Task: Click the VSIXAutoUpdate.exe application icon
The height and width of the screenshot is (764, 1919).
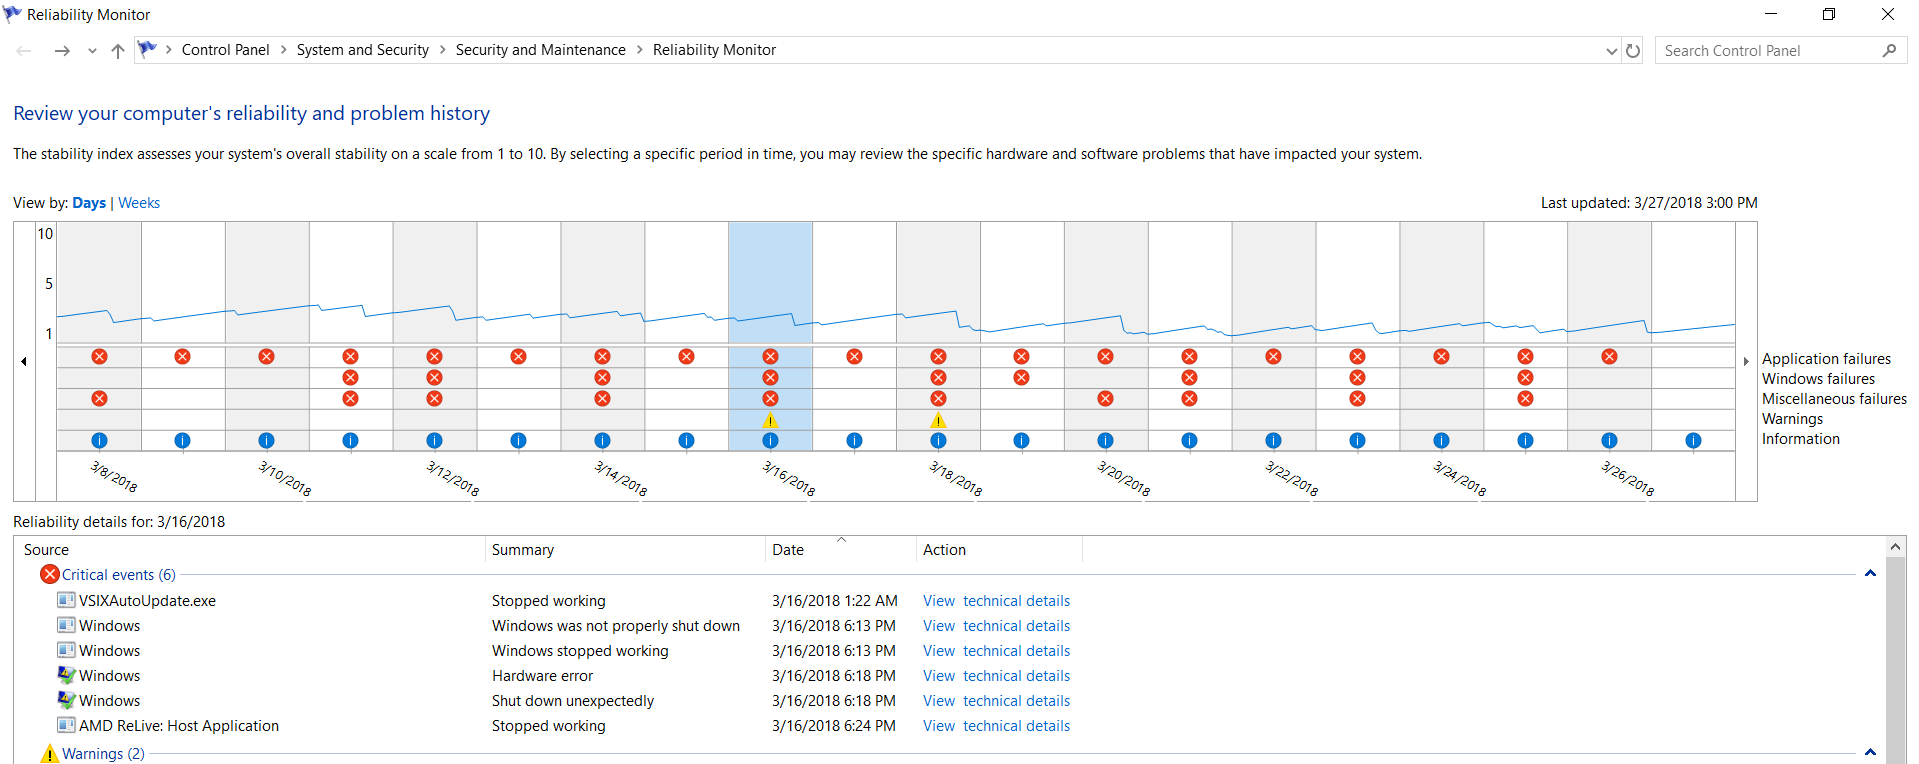Action: pos(66,600)
